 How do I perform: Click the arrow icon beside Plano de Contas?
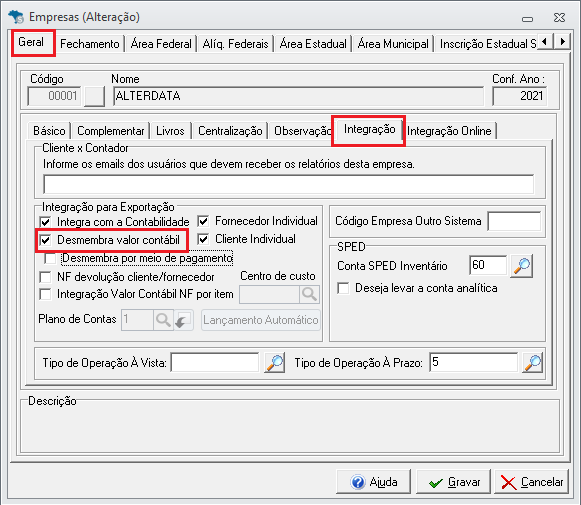183,320
